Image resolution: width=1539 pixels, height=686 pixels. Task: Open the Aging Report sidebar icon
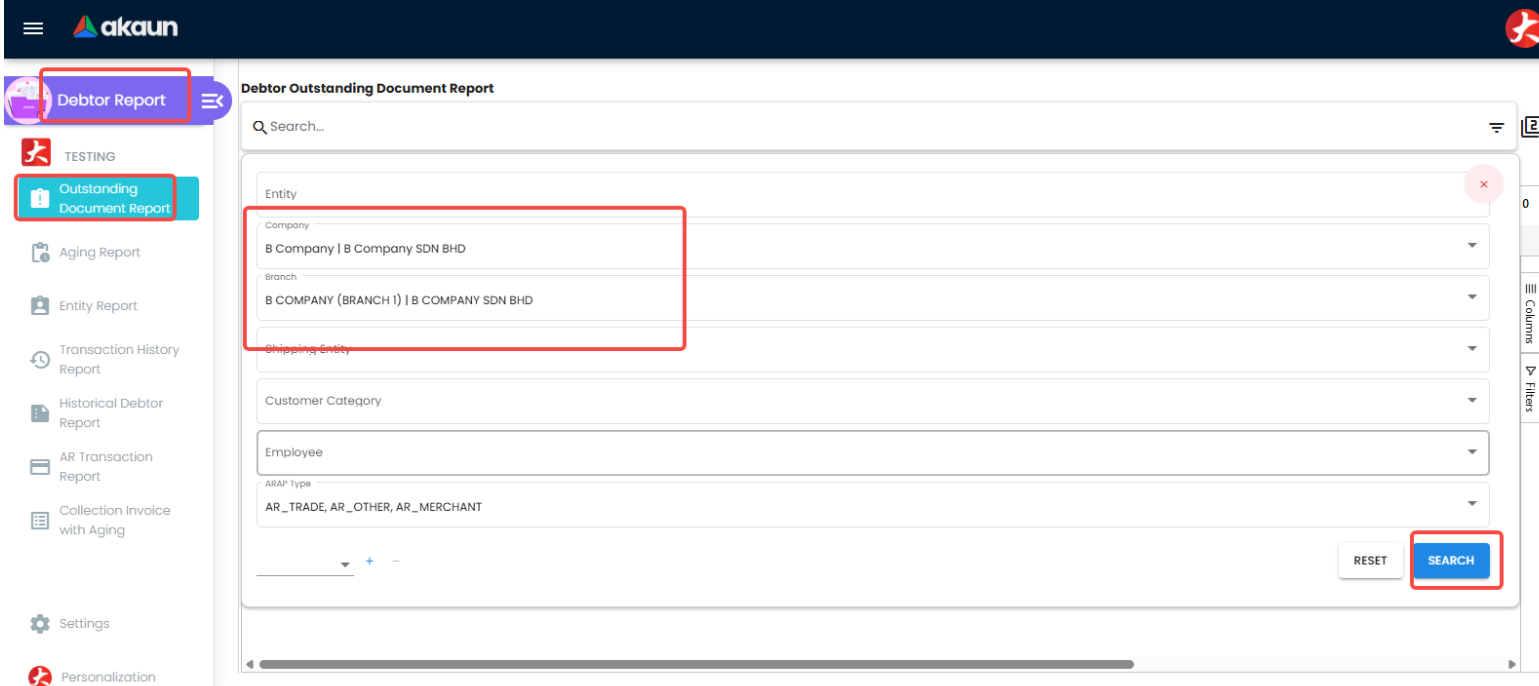(38, 252)
